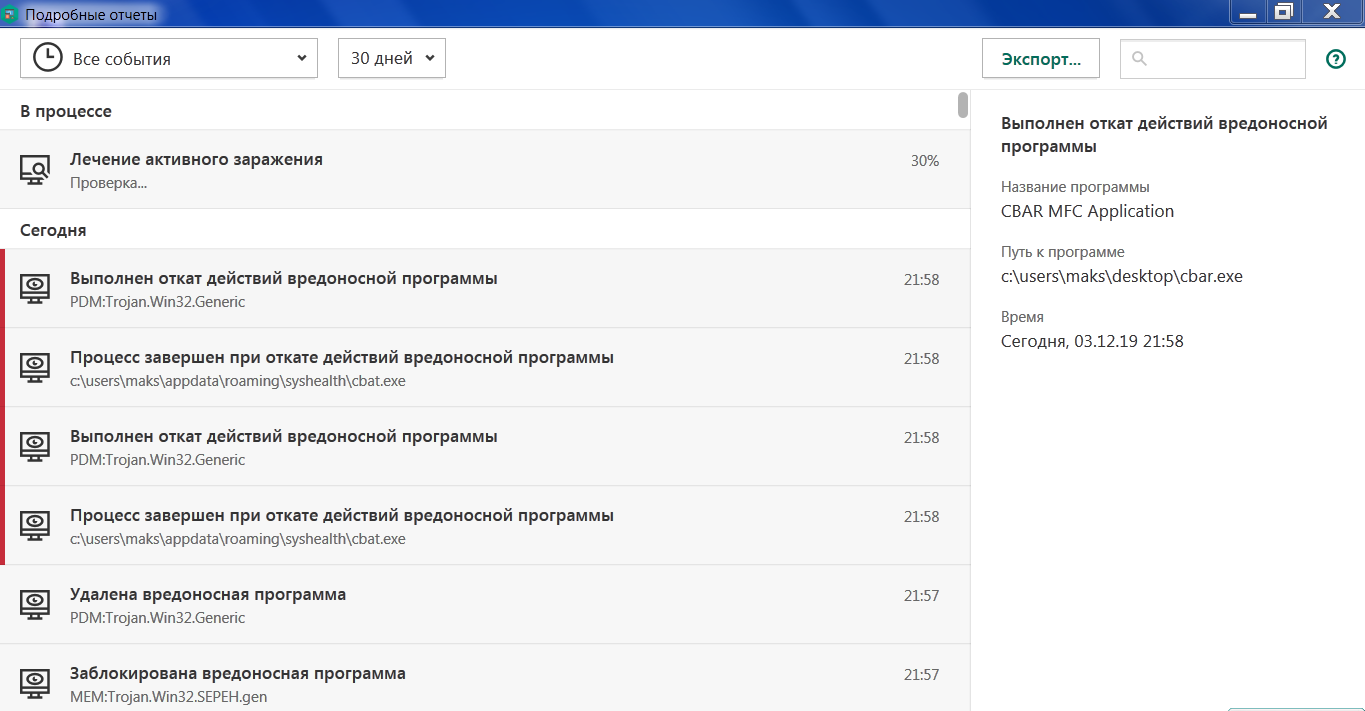
Task: Focus the search input field
Action: [1225, 59]
